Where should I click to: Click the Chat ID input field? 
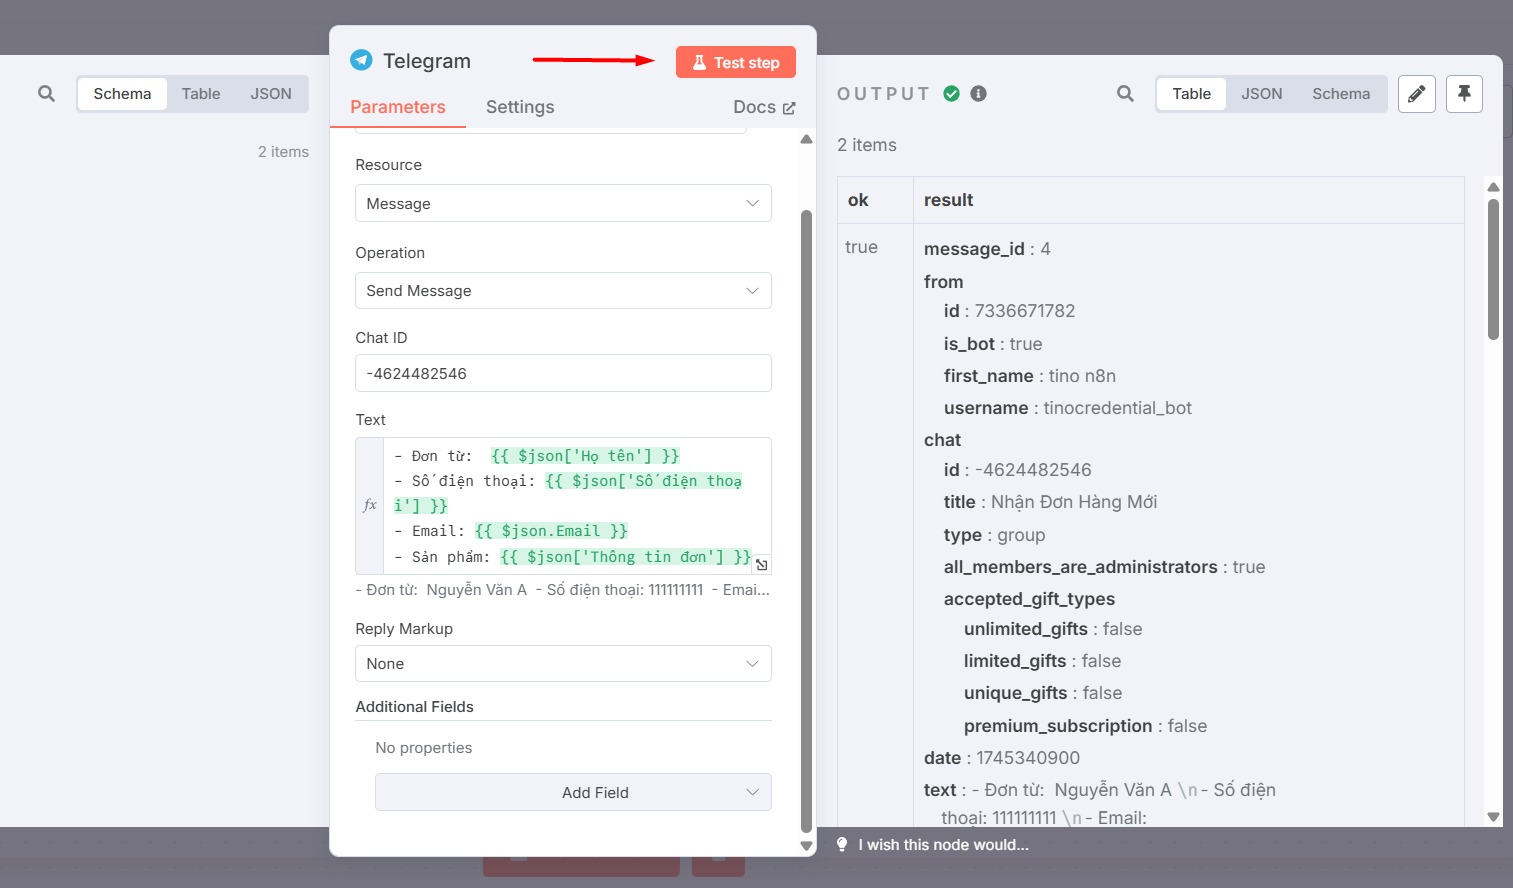pos(563,373)
